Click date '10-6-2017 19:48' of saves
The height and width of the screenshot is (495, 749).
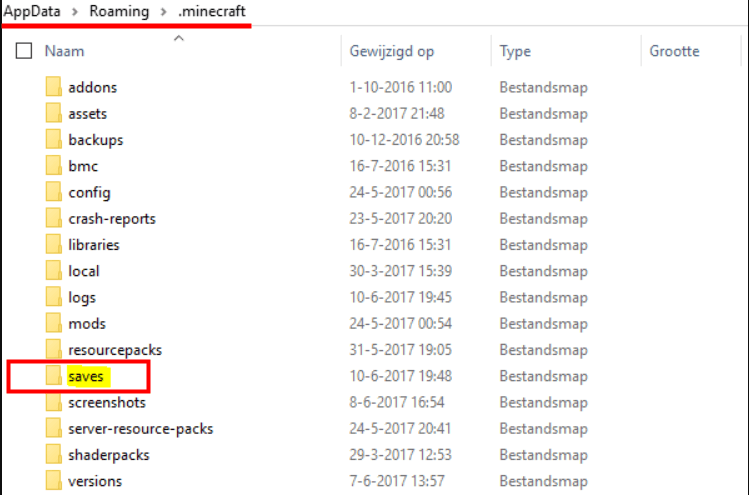click(400, 377)
